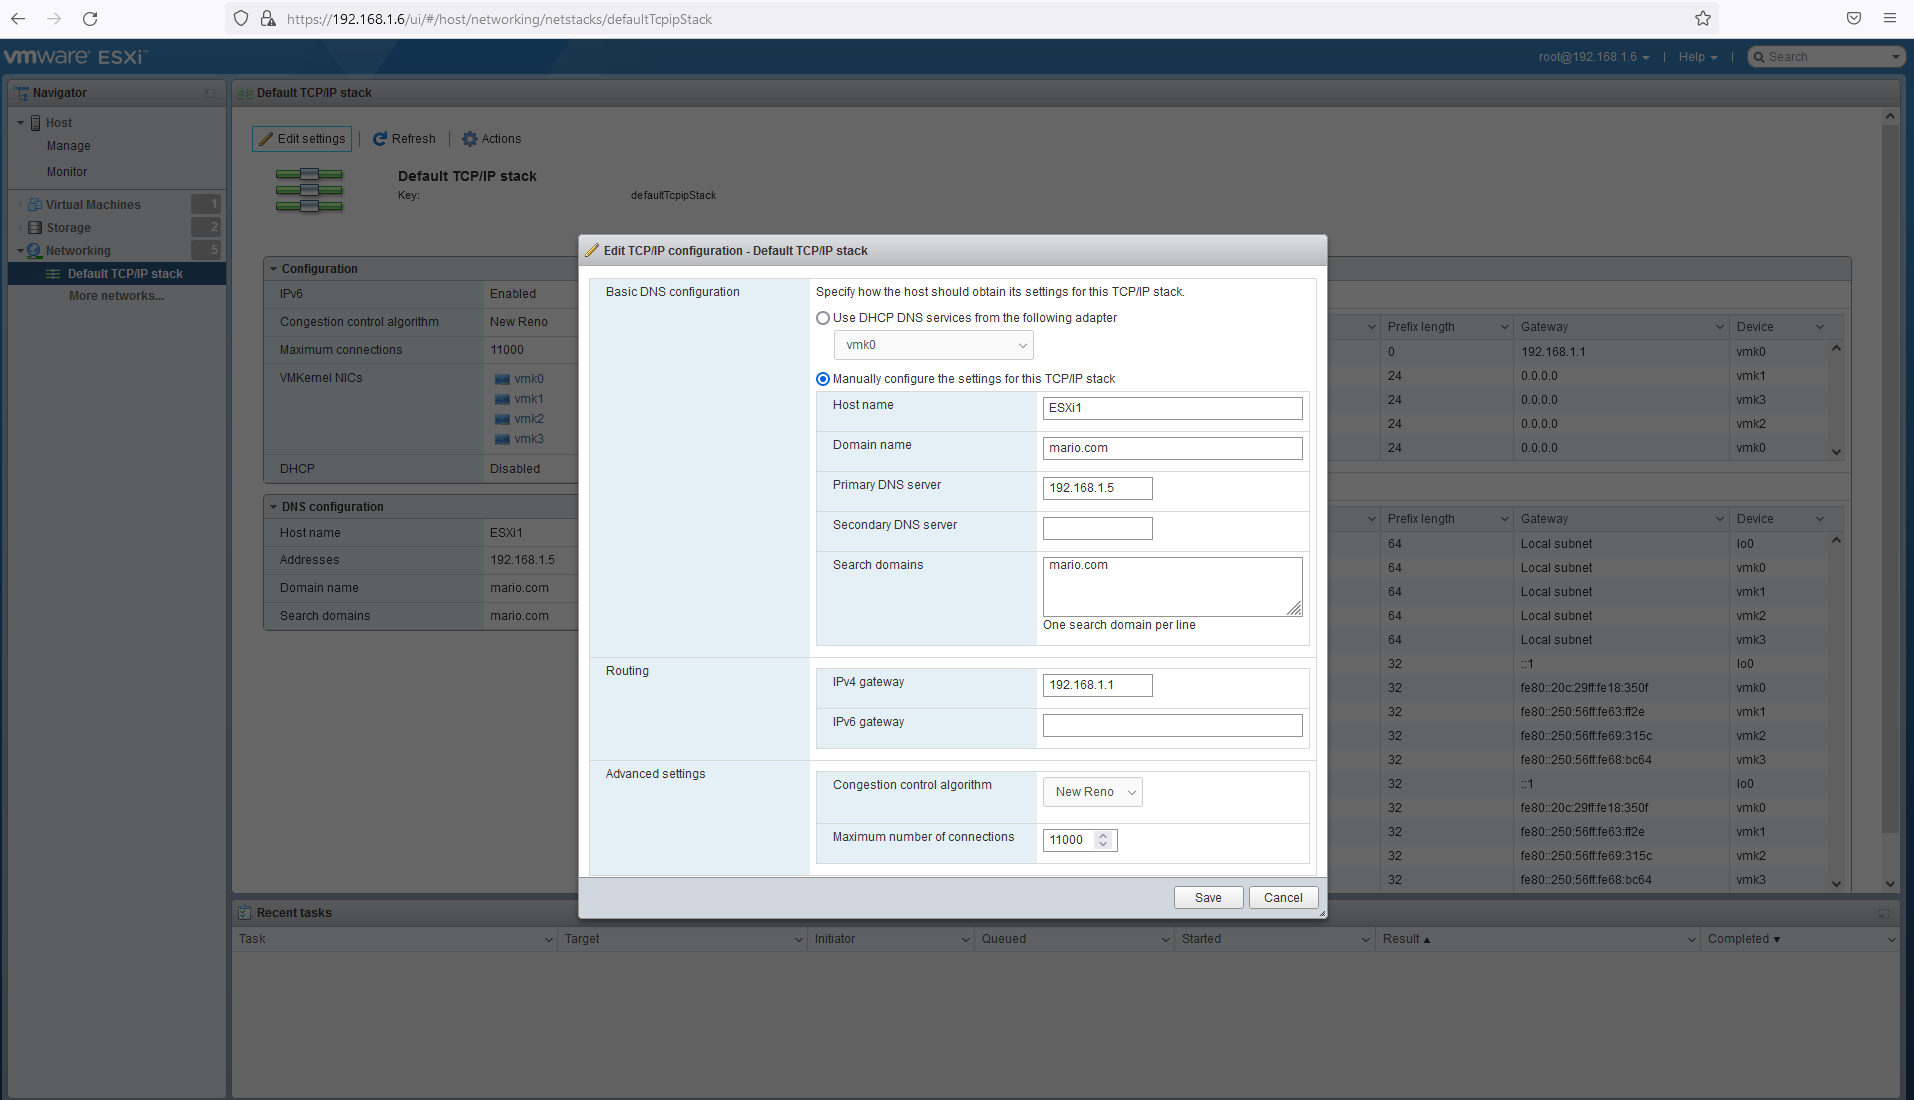1914x1100 pixels.
Task: Click the IPv6 gateway field
Action: (1172, 725)
